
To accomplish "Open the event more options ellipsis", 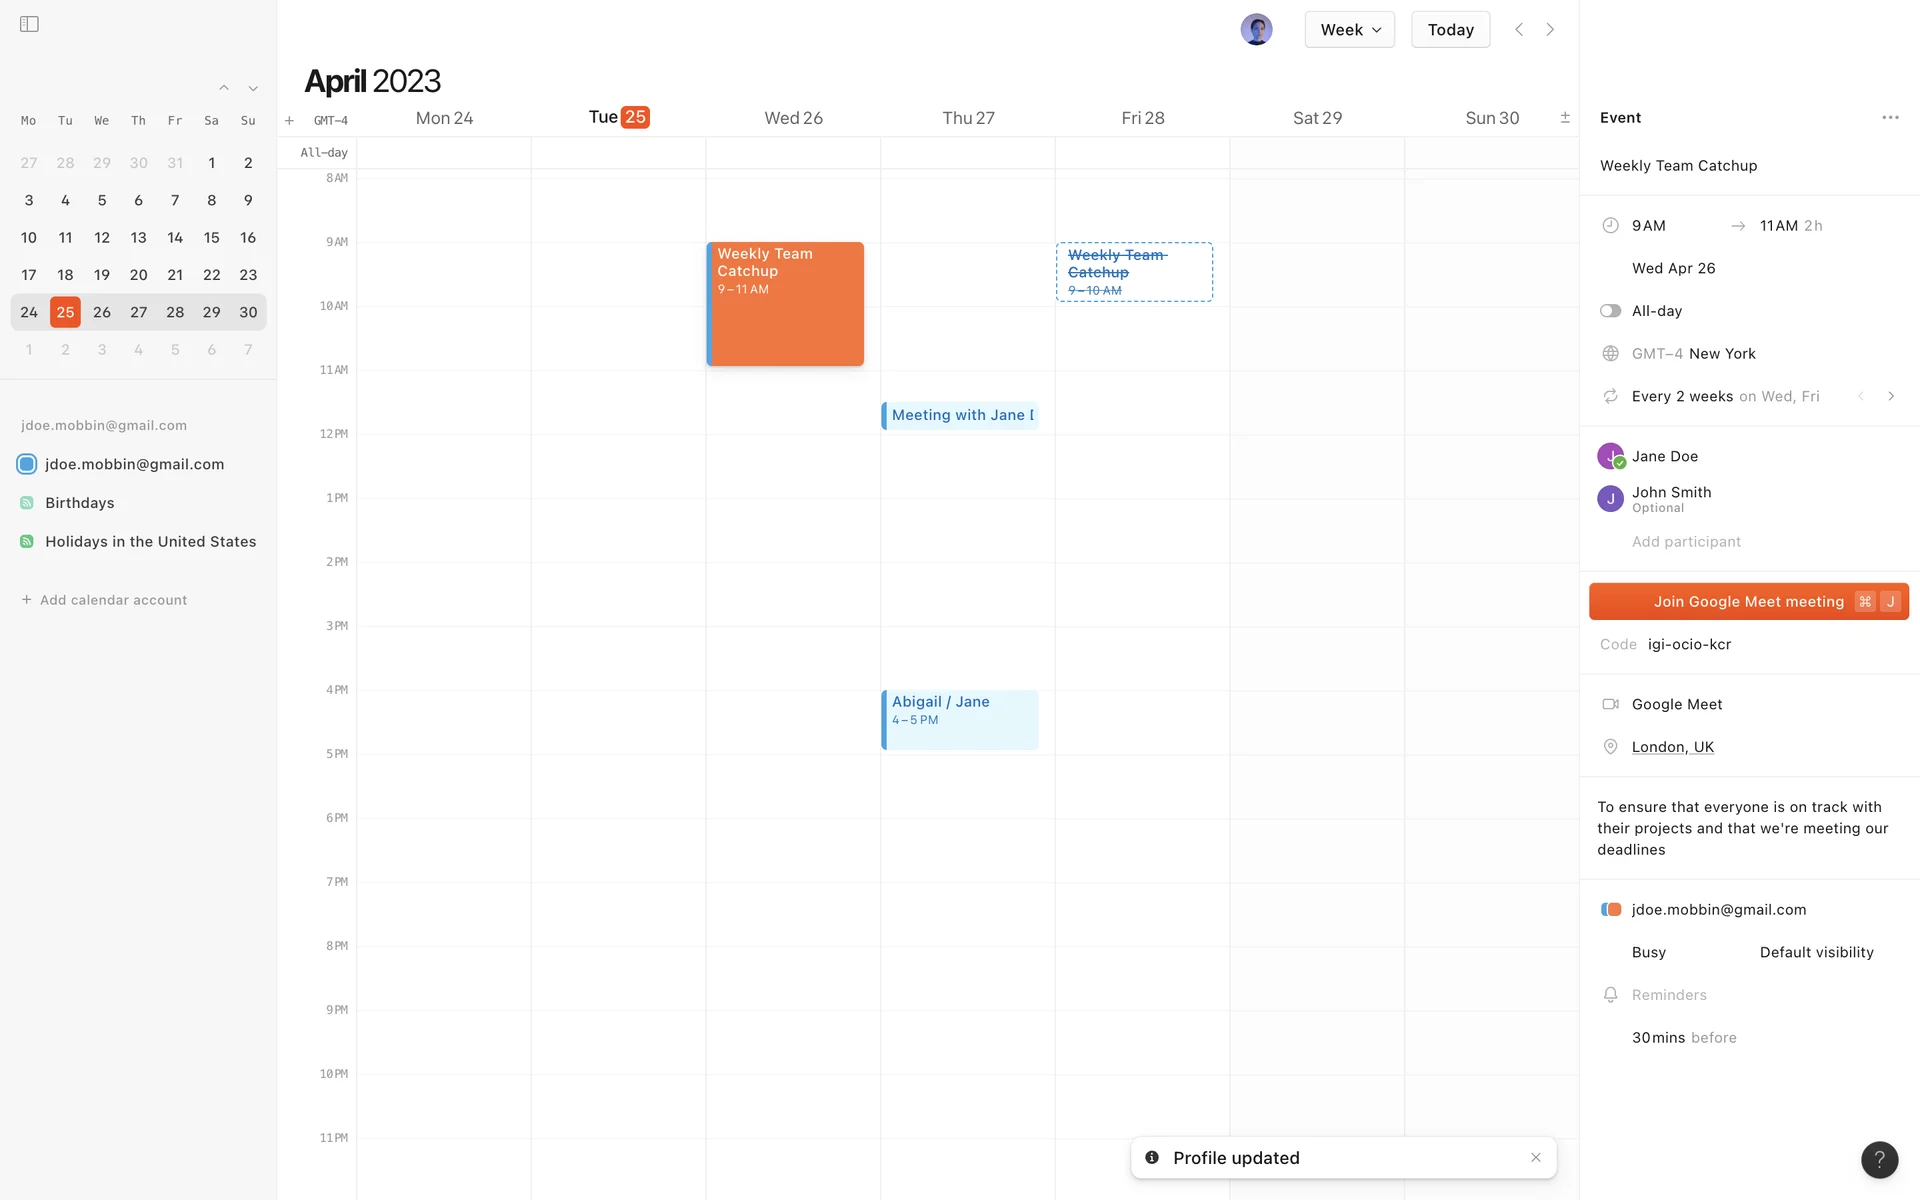I will coord(1890,118).
